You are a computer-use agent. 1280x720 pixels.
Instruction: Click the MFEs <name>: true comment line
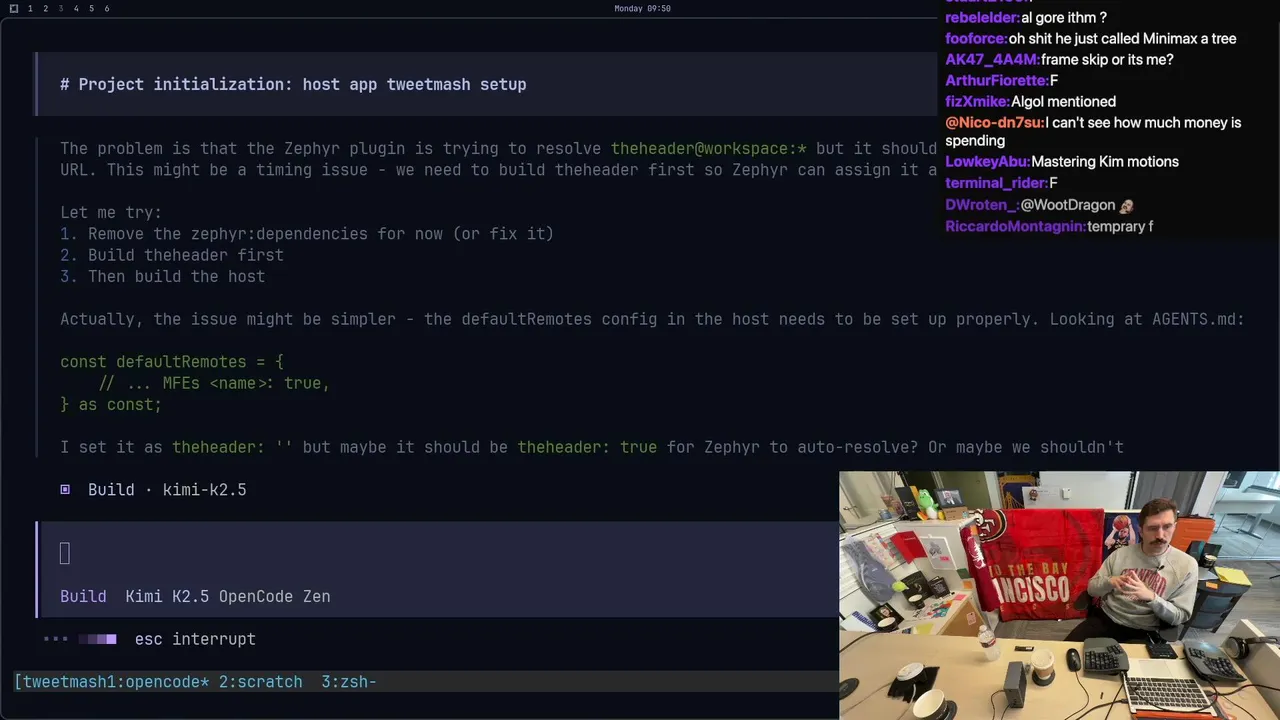(x=214, y=383)
